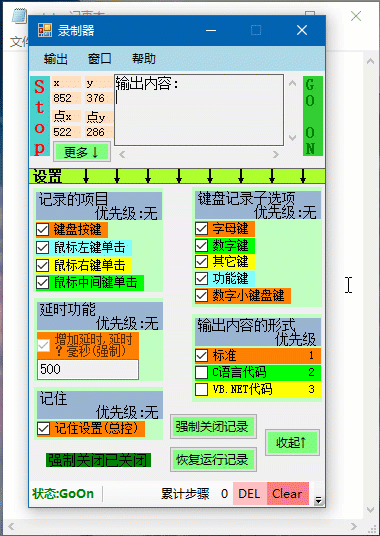Click the 键盘记录子选项 group header
Screen dimensions: 380x536
tap(258, 205)
